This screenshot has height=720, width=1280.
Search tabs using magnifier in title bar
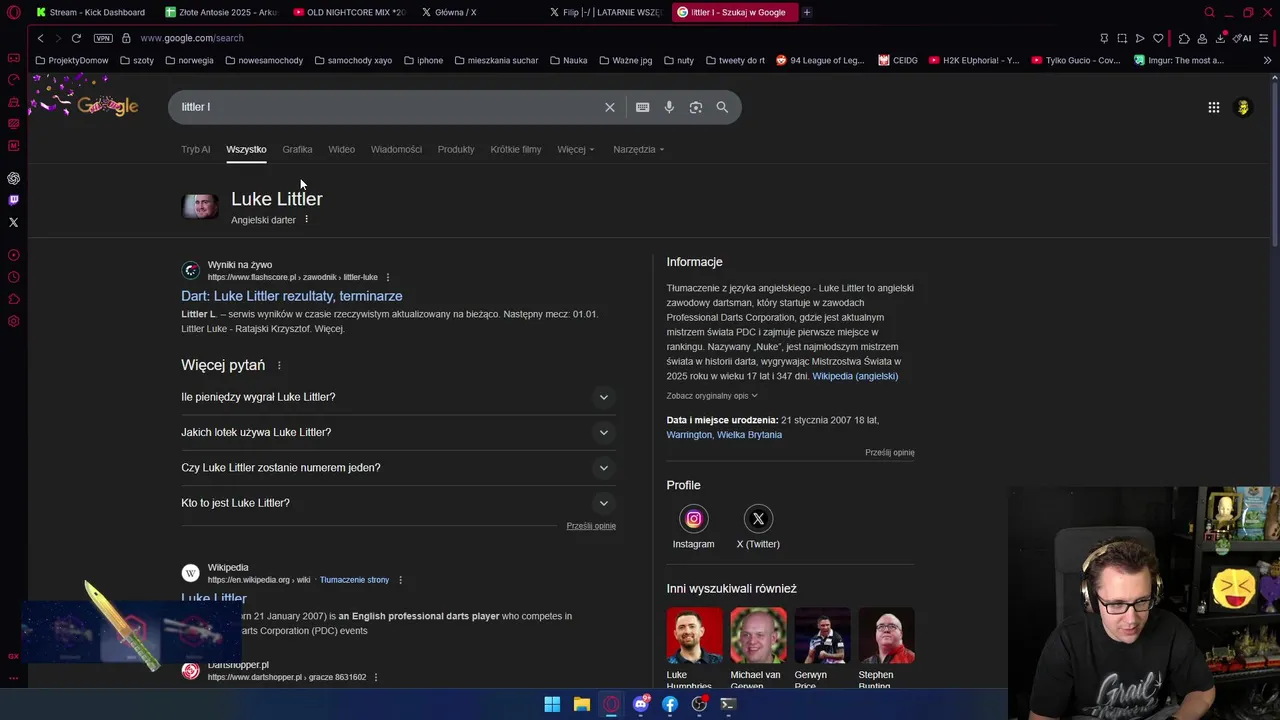(1209, 12)
